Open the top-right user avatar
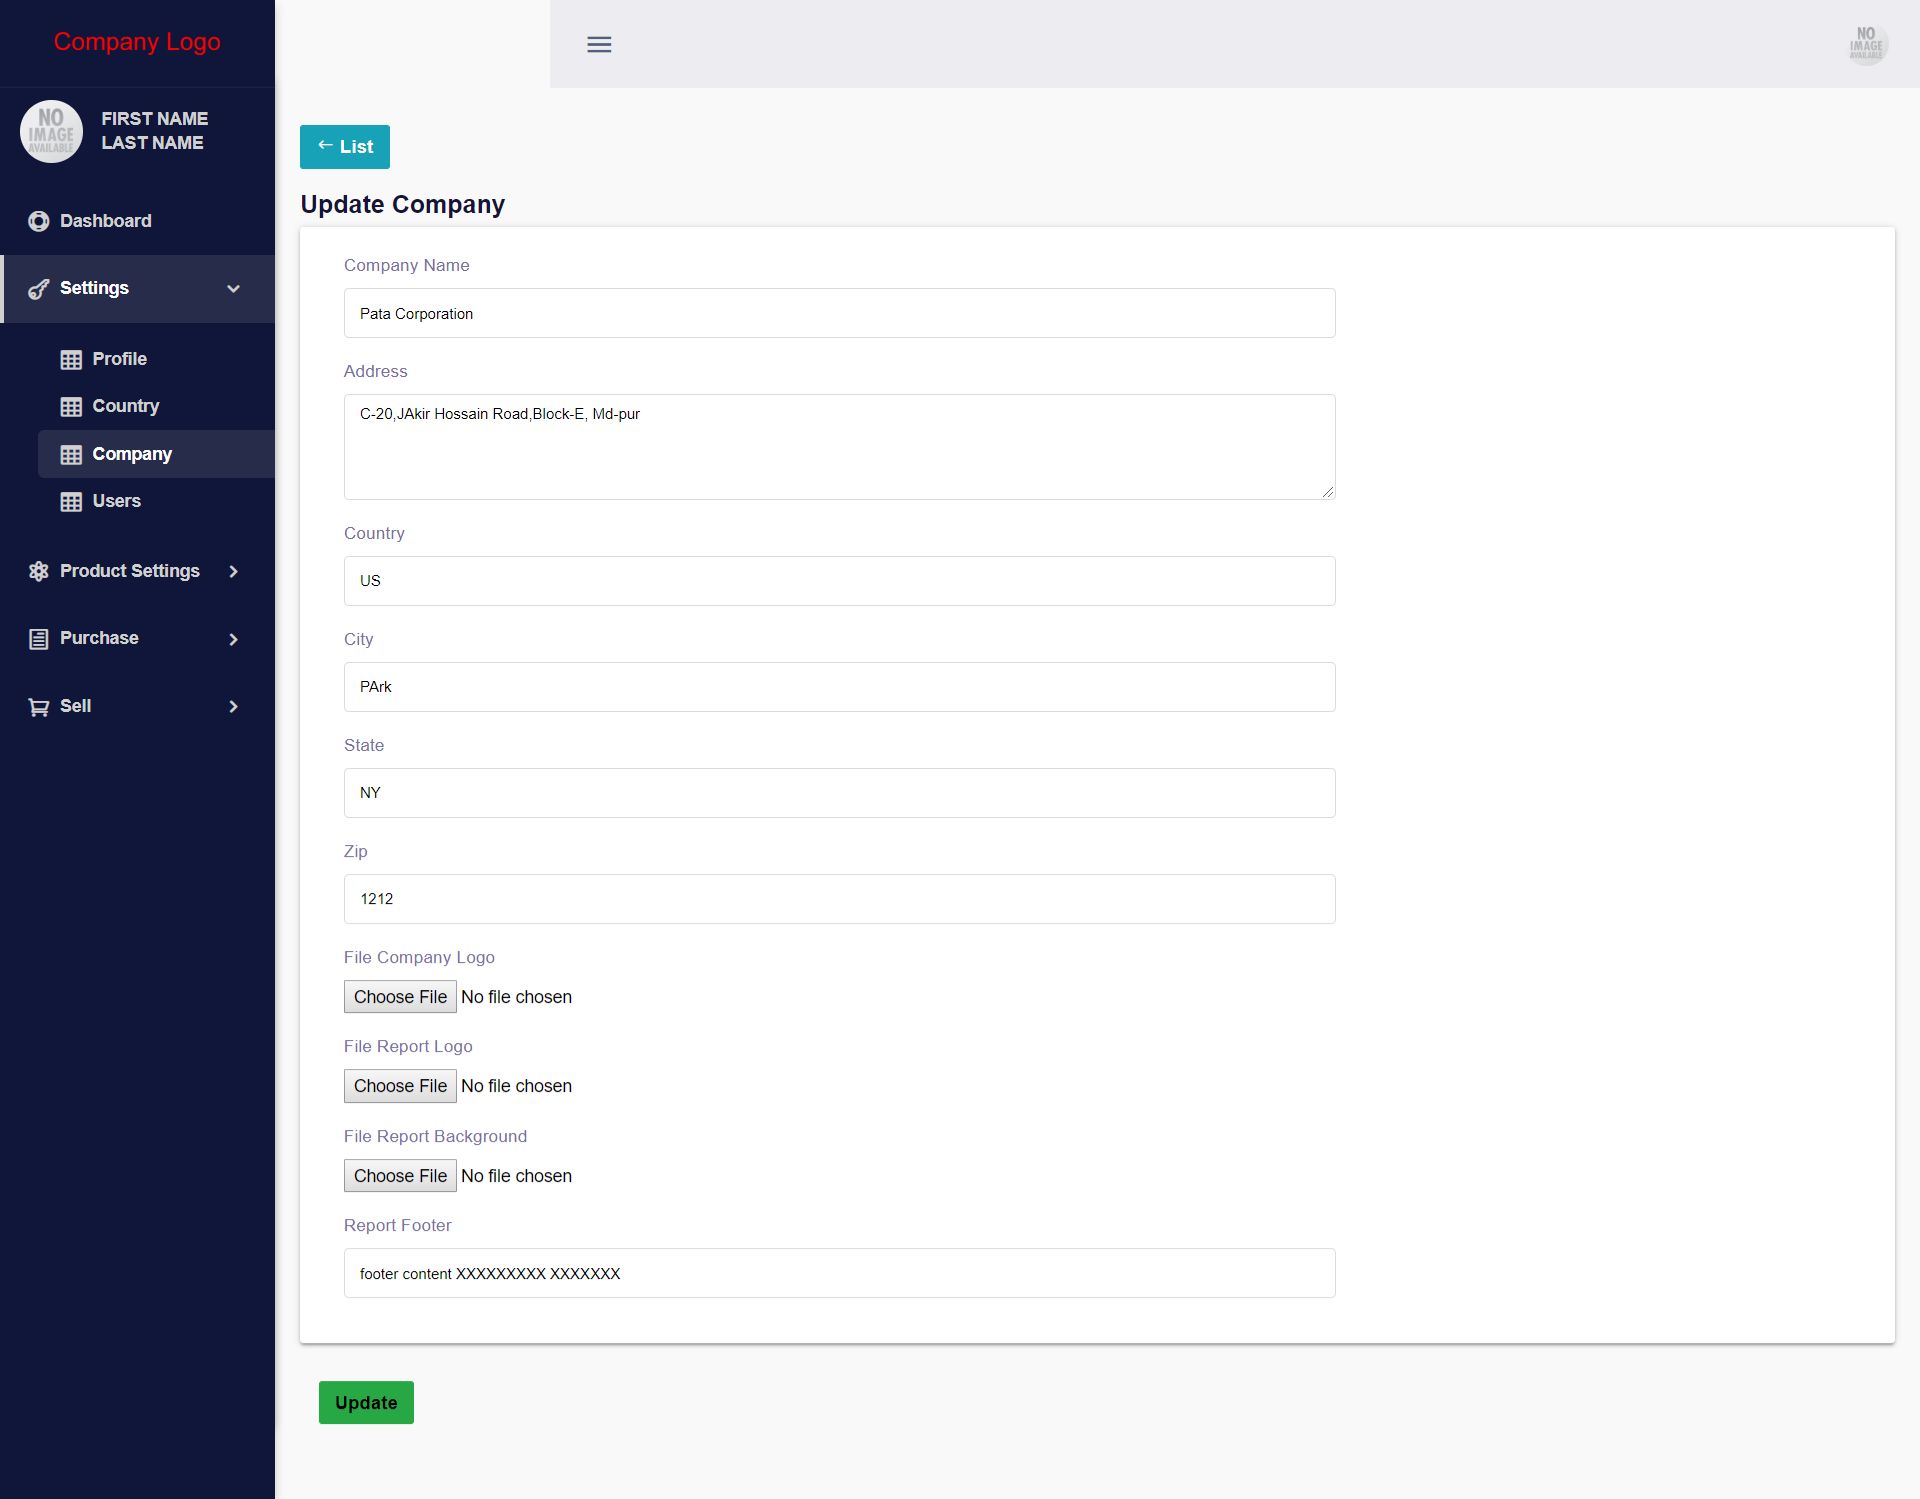Image resolution: width=1920 pixels, height=1499 pixels. click(1865, 44)
